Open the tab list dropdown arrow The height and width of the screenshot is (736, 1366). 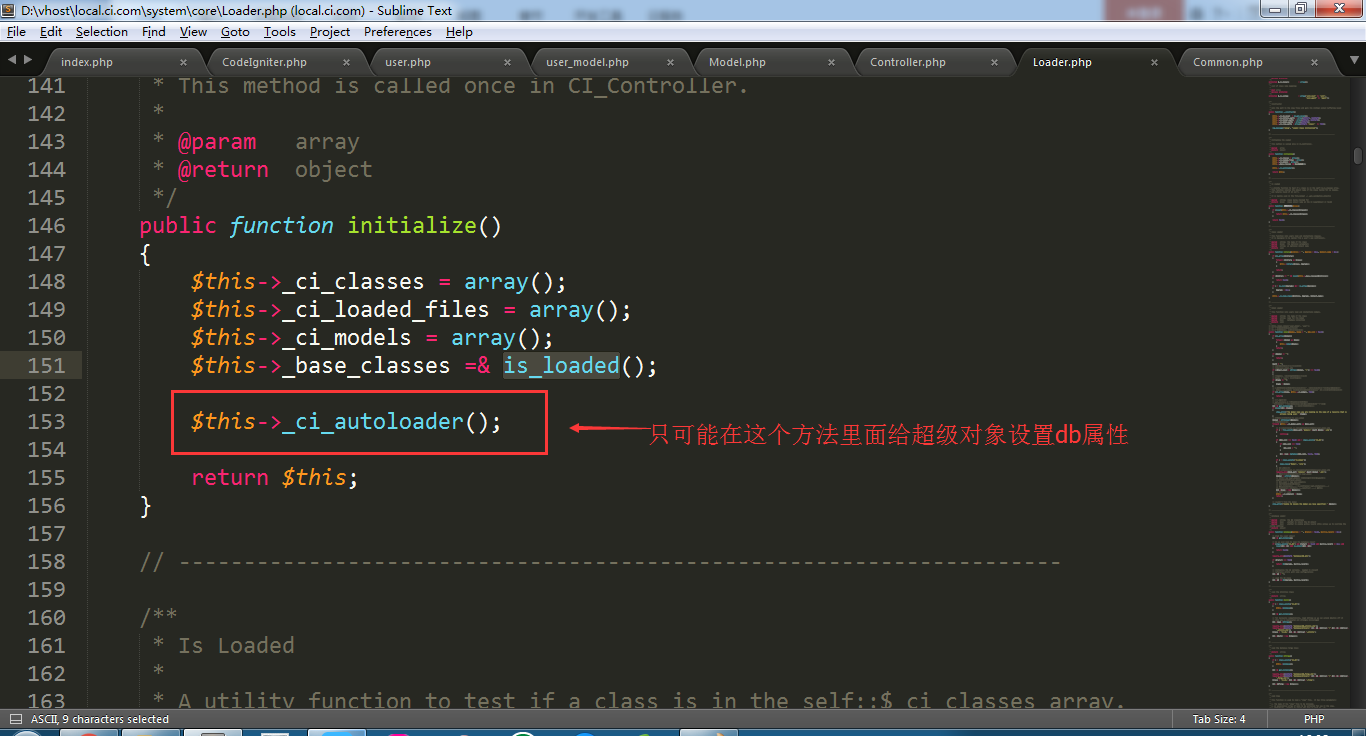1343,62
